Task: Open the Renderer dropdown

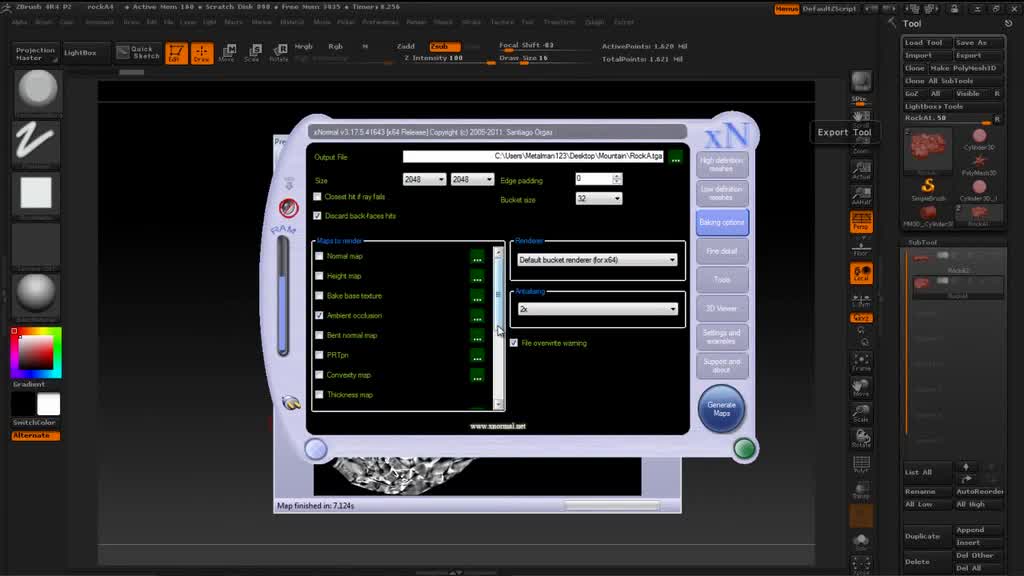Action: coord(597,260)
